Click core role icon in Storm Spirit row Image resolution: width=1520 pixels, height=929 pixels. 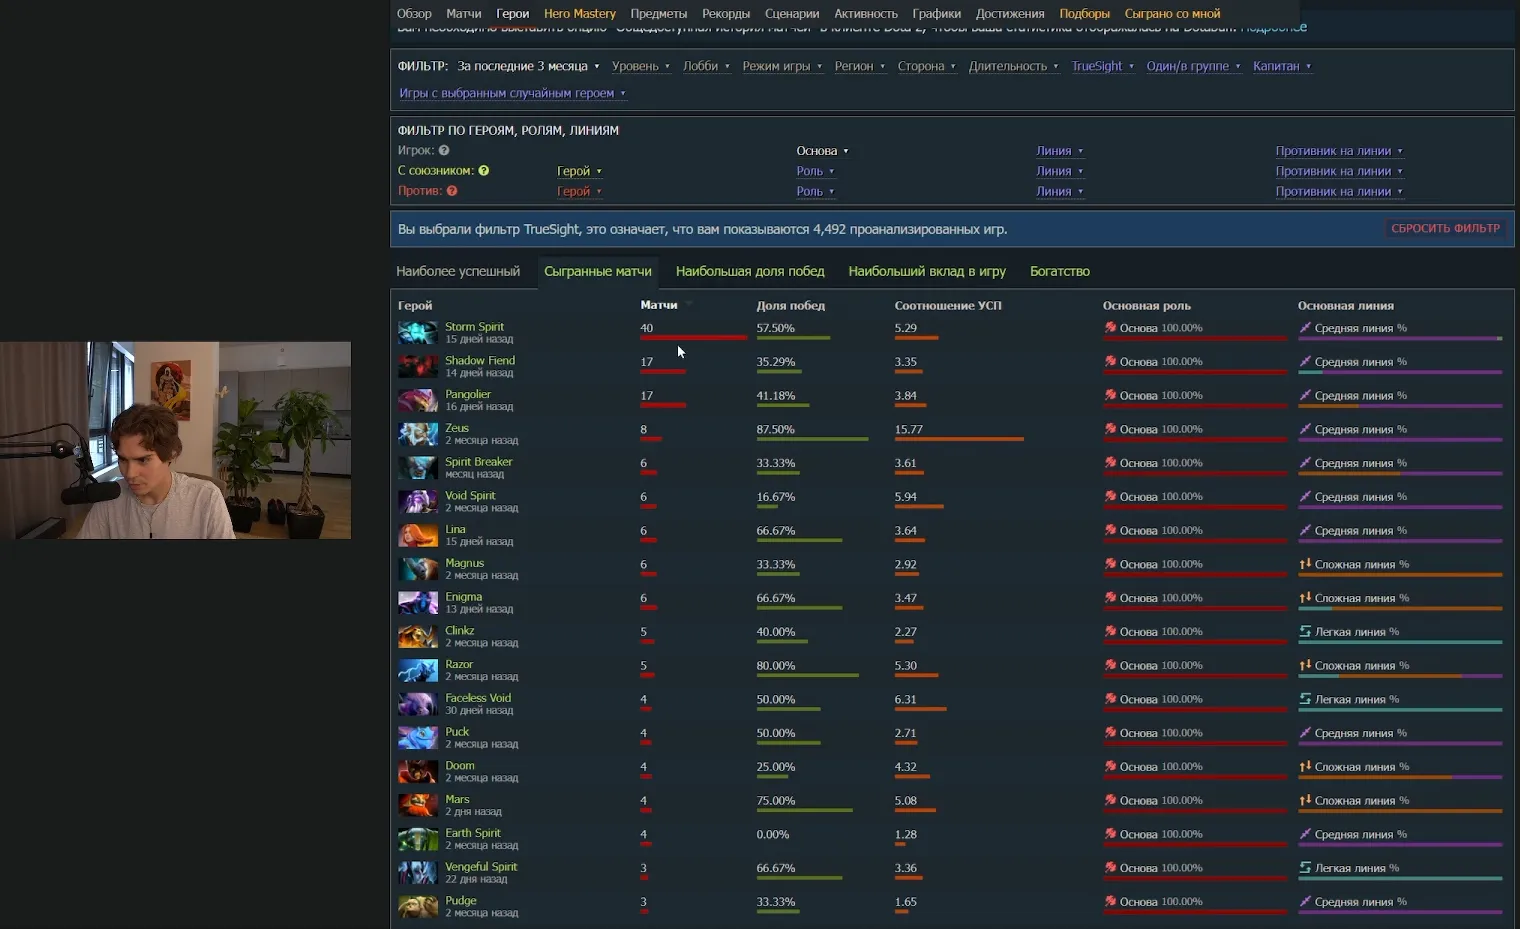coord(1110,328)
